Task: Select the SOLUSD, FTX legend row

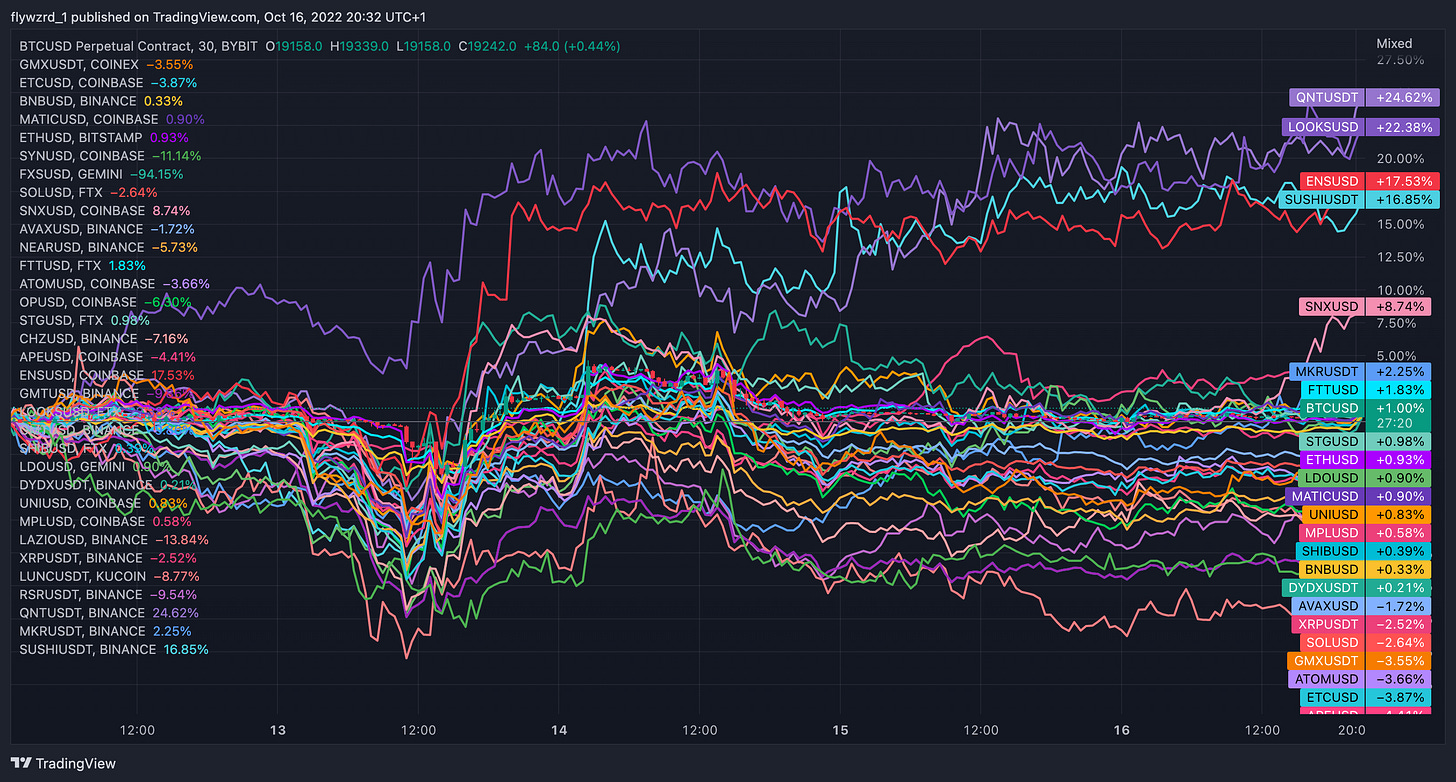Action: point(88,192)
